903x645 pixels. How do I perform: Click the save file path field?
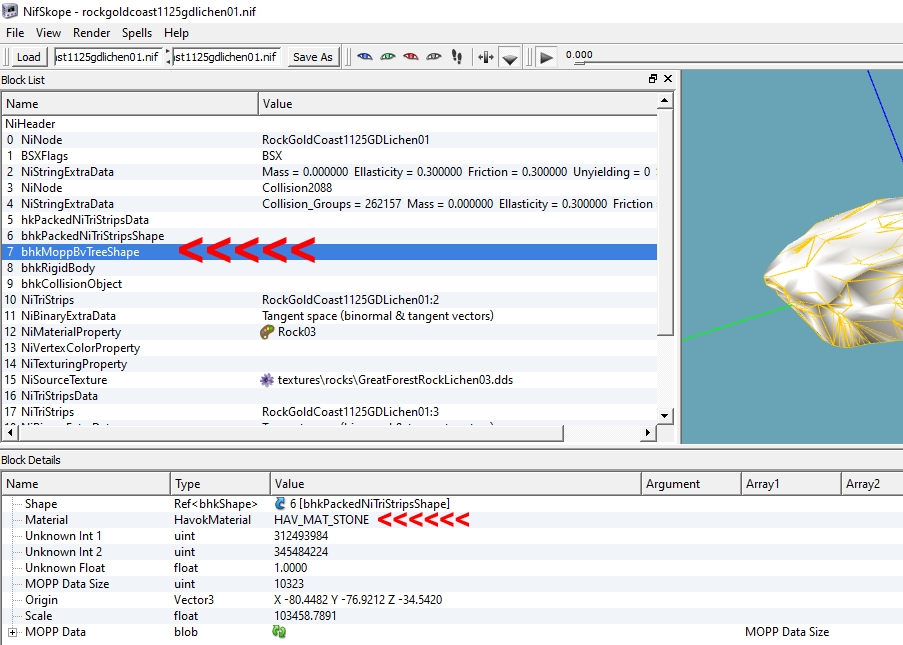point(226,56)
